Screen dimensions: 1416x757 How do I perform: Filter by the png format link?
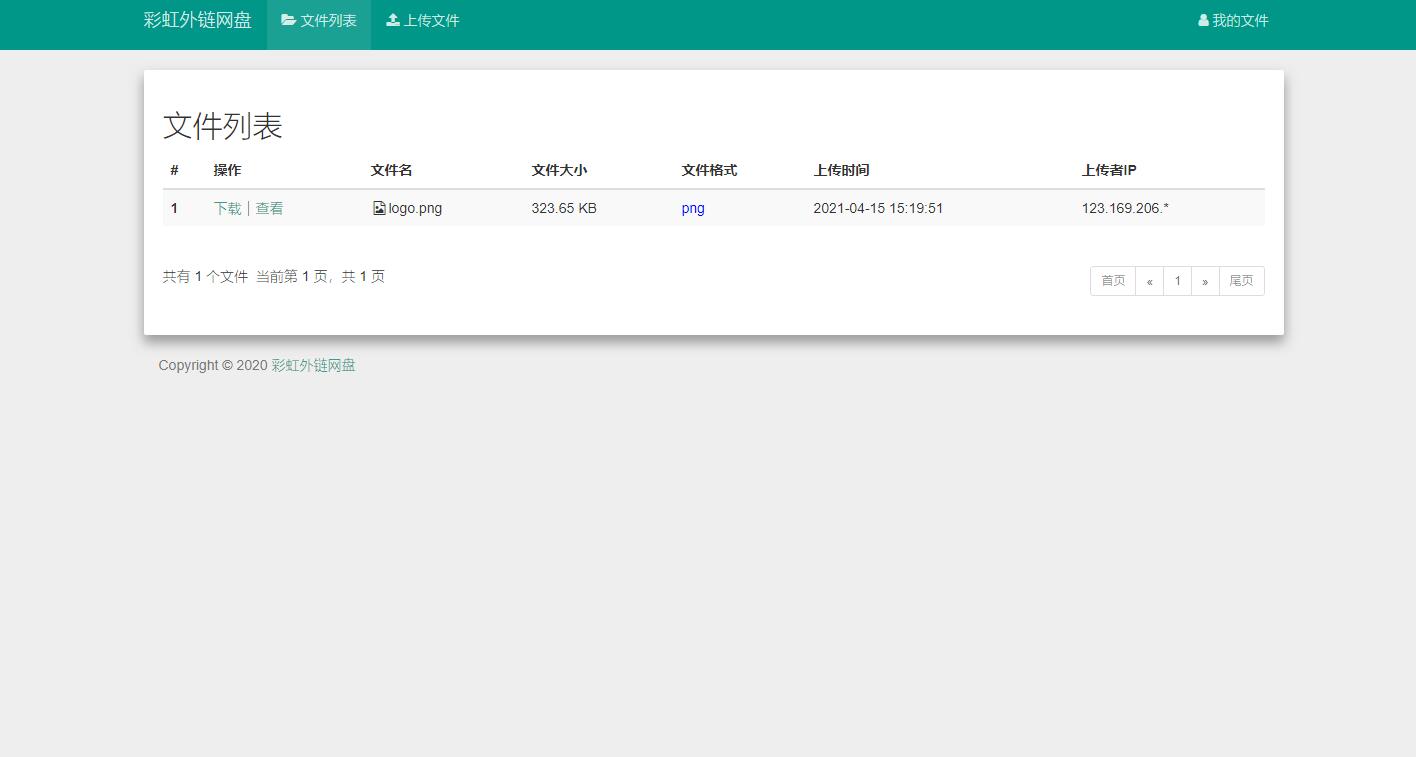(693, 208)
